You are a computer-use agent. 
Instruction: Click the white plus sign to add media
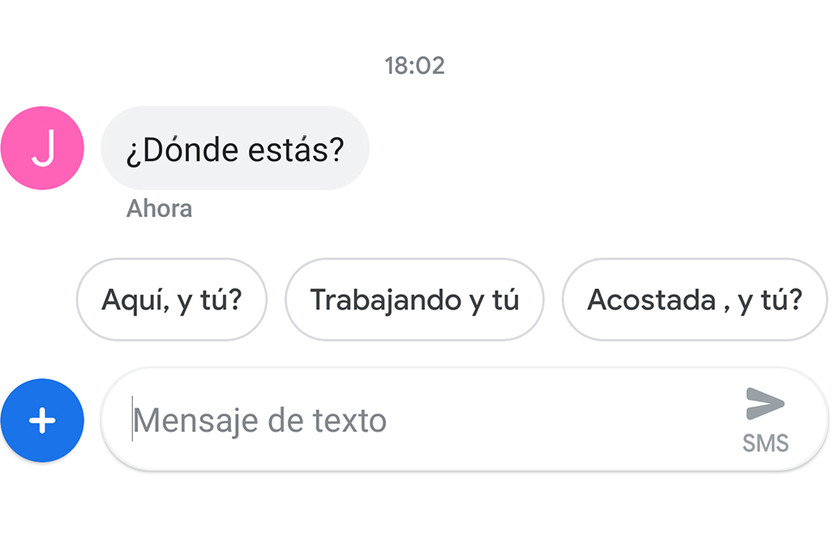42,421
